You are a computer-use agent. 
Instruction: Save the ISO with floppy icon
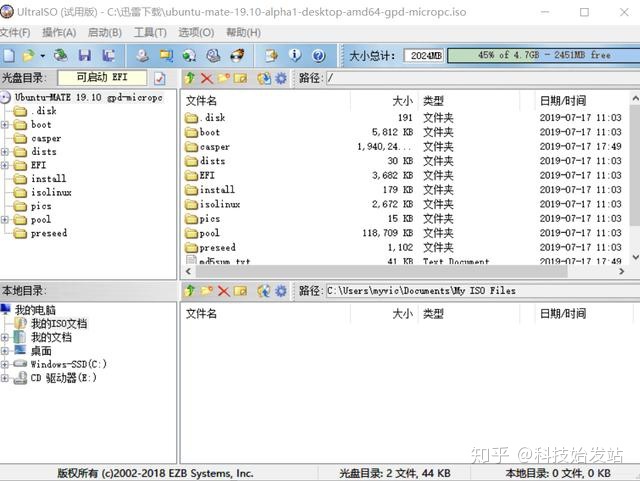[84, 56]
